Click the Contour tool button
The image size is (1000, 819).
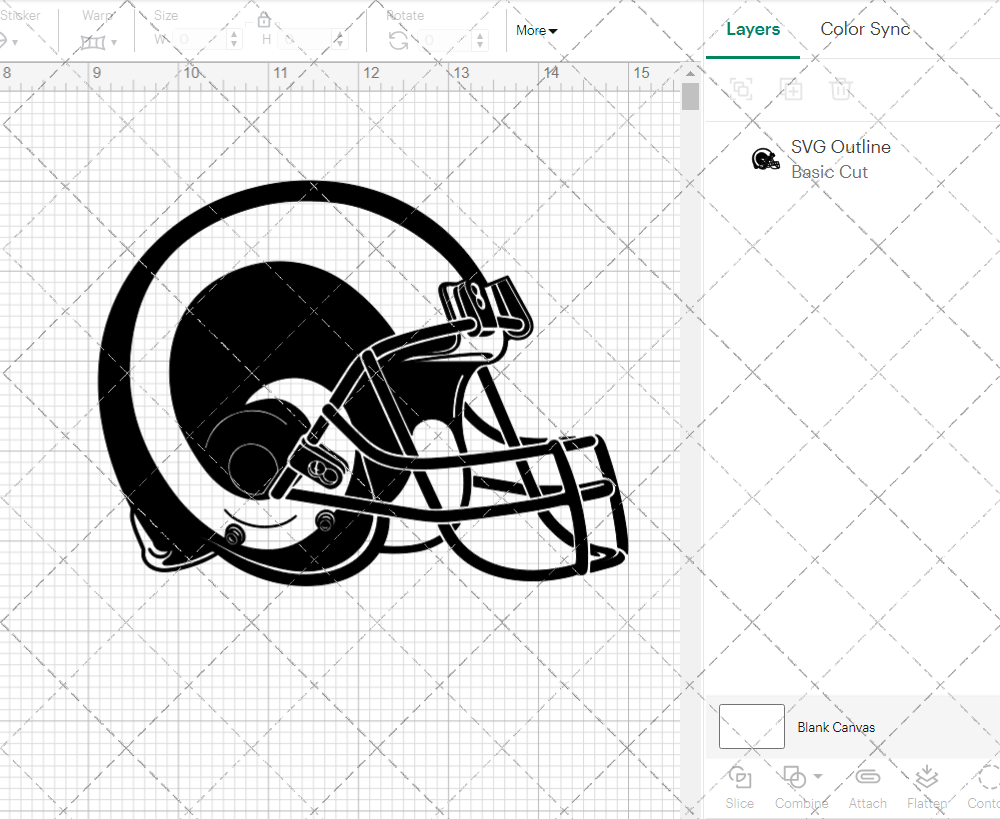click(x=985, y=787)
